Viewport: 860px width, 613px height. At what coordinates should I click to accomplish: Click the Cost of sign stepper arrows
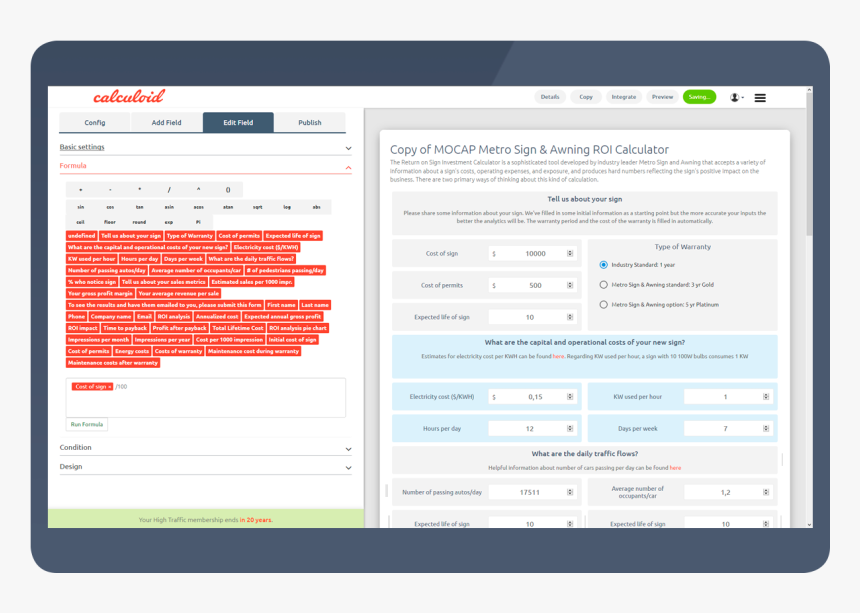pyautogui.click(x=570, y=254)
